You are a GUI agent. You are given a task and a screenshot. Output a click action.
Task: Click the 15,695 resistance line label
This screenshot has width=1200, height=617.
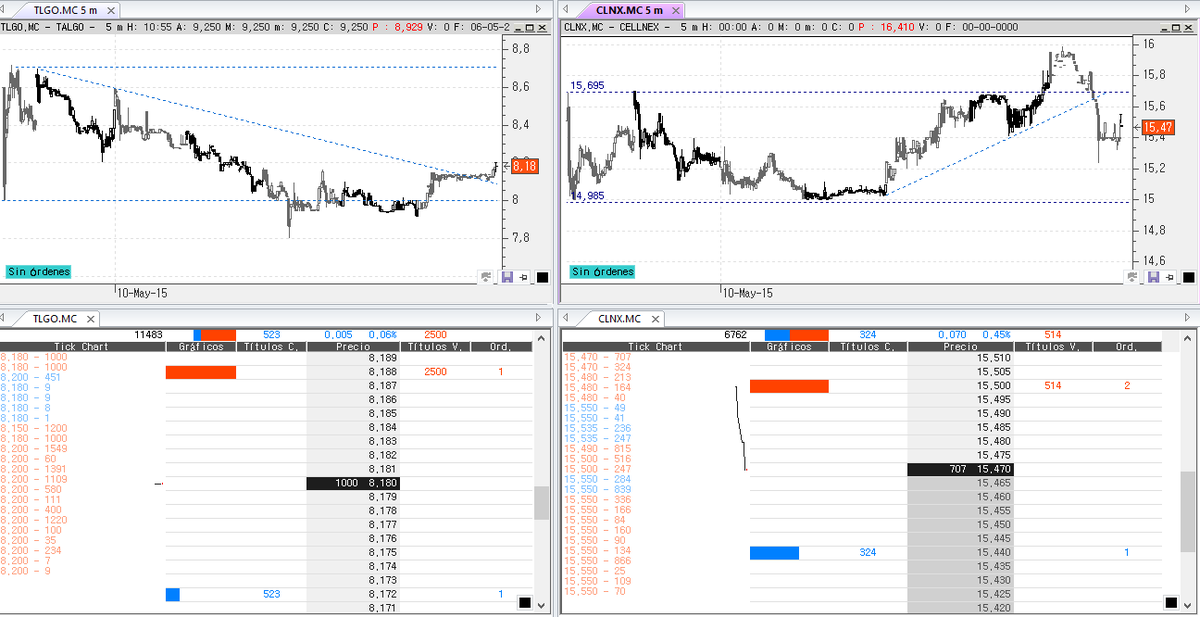pyautogui.click(x=586, y=86)
